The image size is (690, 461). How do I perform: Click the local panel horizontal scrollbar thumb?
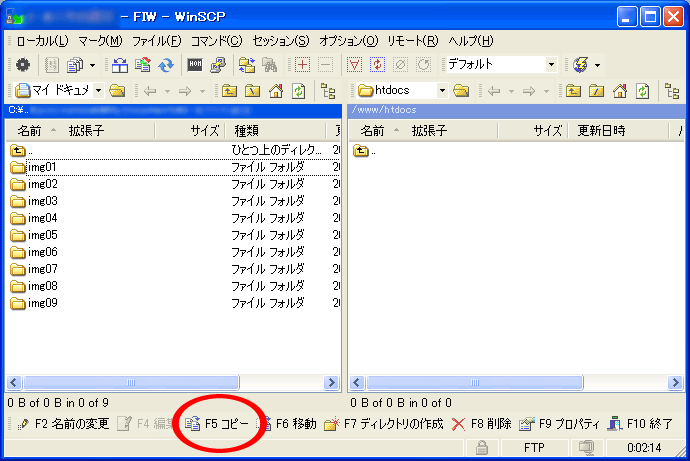[x=131, y=382]
